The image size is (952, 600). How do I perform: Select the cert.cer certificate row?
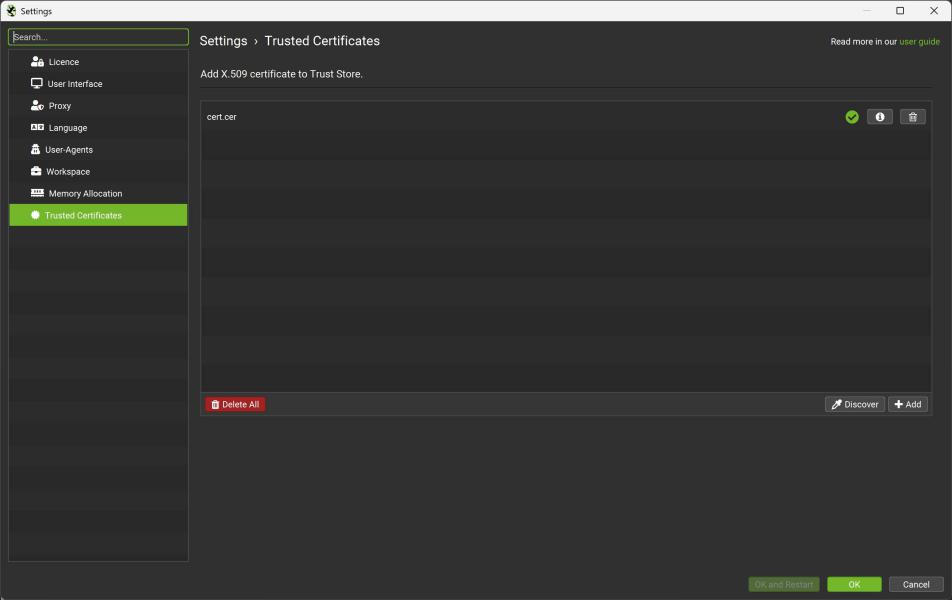pyautogui.click(x=500, y=117)
